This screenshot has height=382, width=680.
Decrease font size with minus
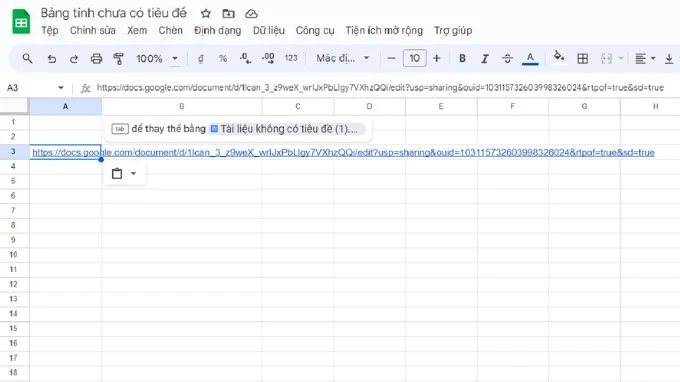tap(391, 58)
